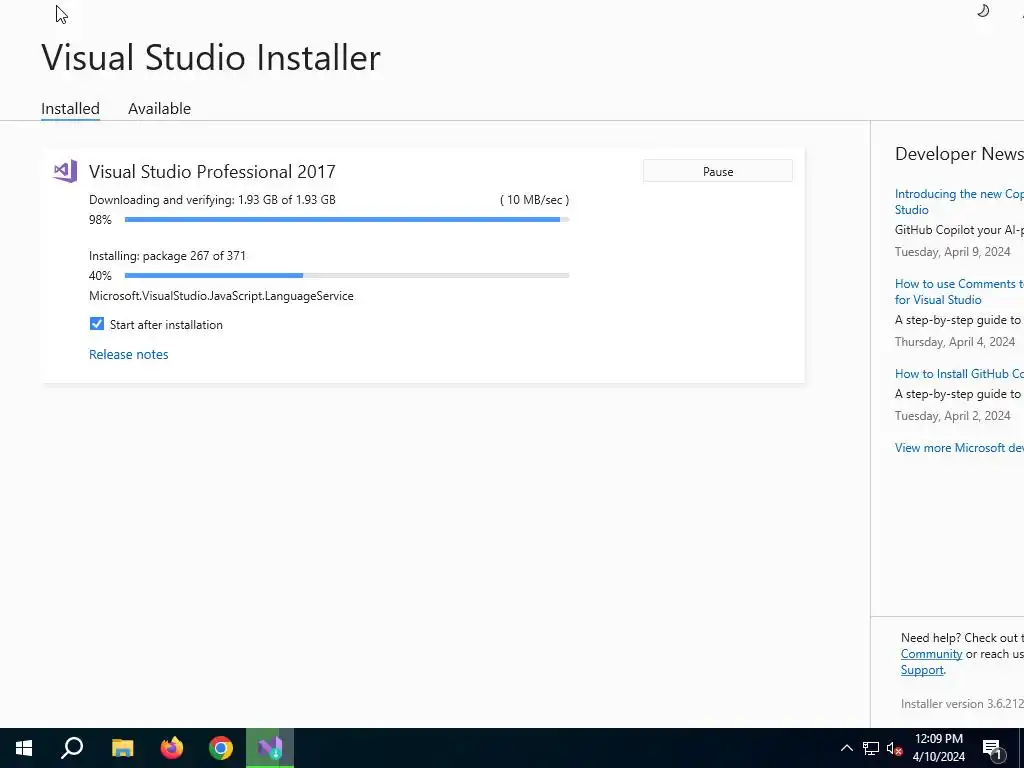Open the Community help link
Screen dimensions: 1024x768
pyautogui.click(x=931, y=654)
